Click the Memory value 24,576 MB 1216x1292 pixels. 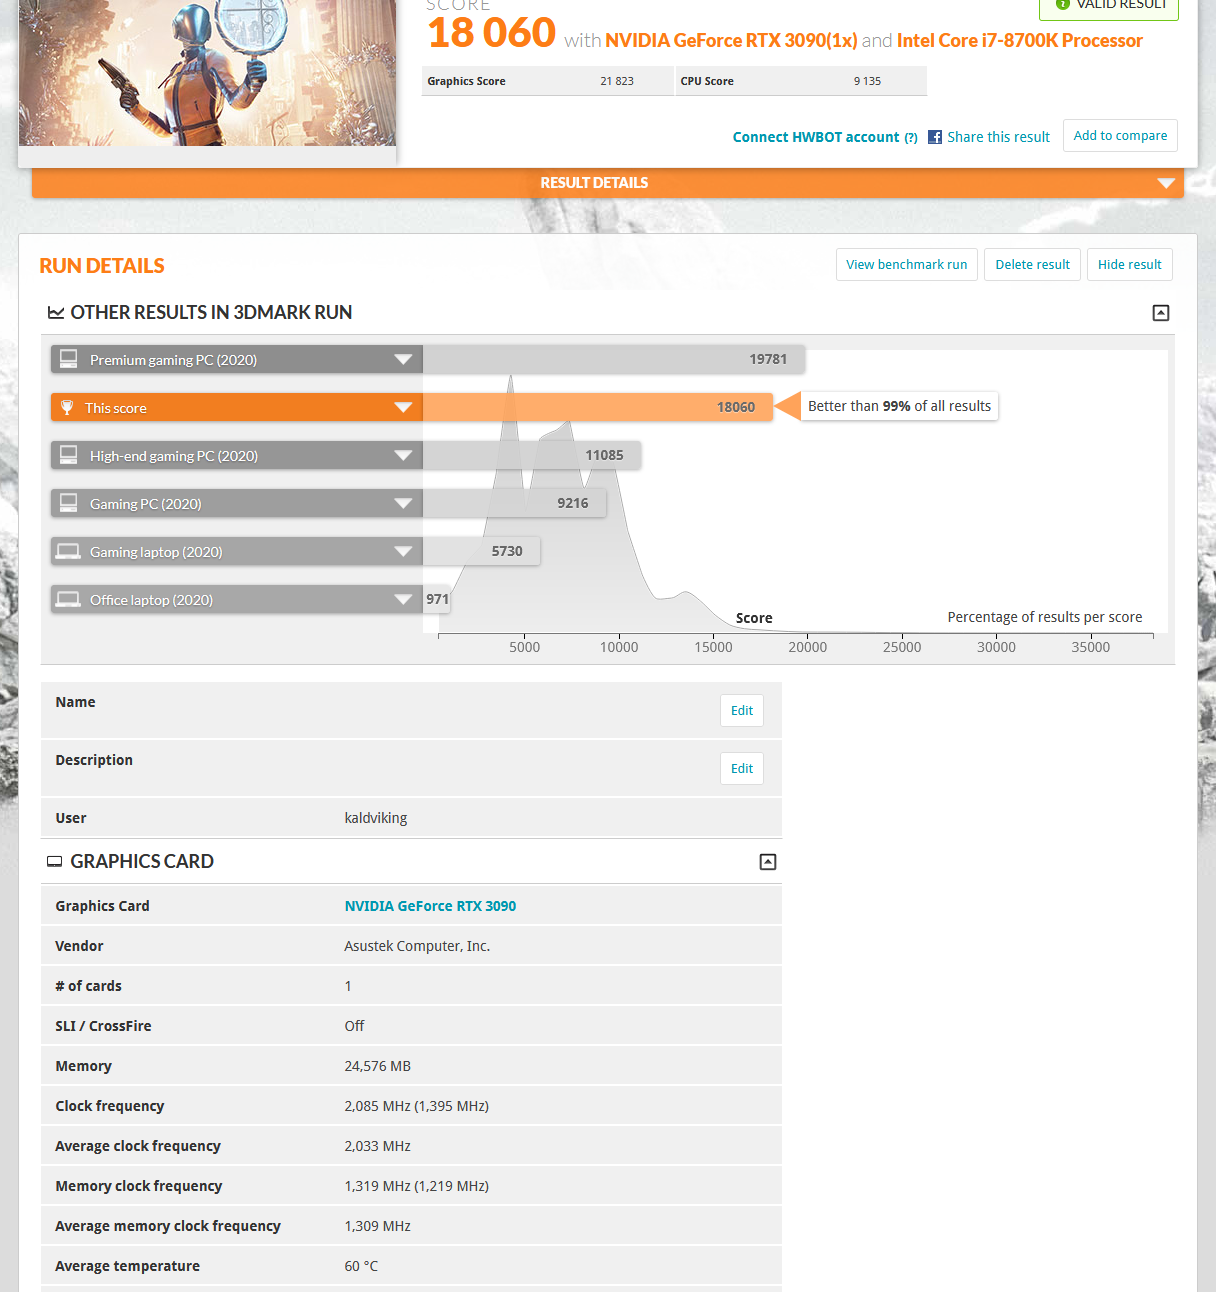tap(378, 1066)
